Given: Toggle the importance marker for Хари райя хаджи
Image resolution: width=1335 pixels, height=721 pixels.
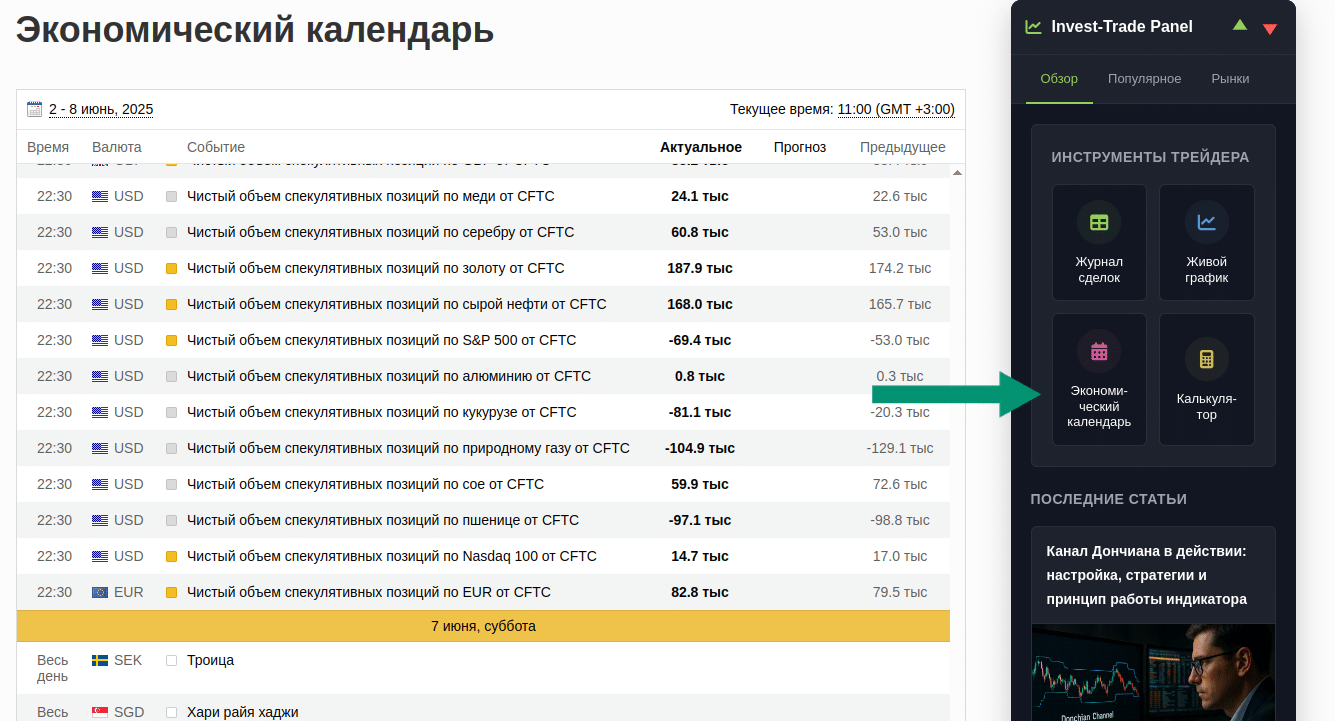Looking at the screenshot, I should click(171, 712).
